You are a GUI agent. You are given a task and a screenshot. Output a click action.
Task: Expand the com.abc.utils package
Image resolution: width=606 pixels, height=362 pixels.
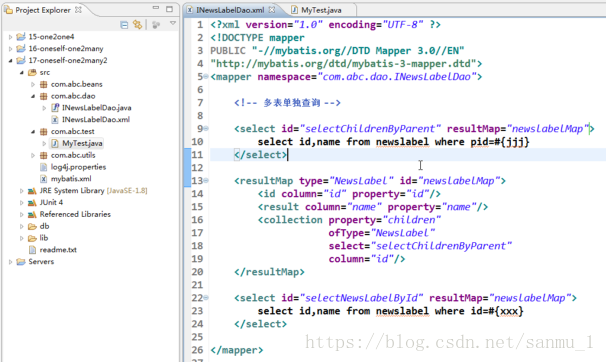(33, 155)
